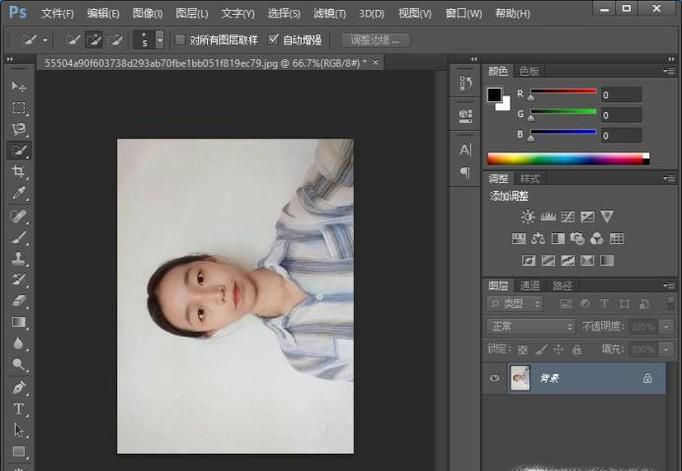The image size is (682, 471).
Task: Add a Color Balance adjustment
Action: click(x=538, y=238)
